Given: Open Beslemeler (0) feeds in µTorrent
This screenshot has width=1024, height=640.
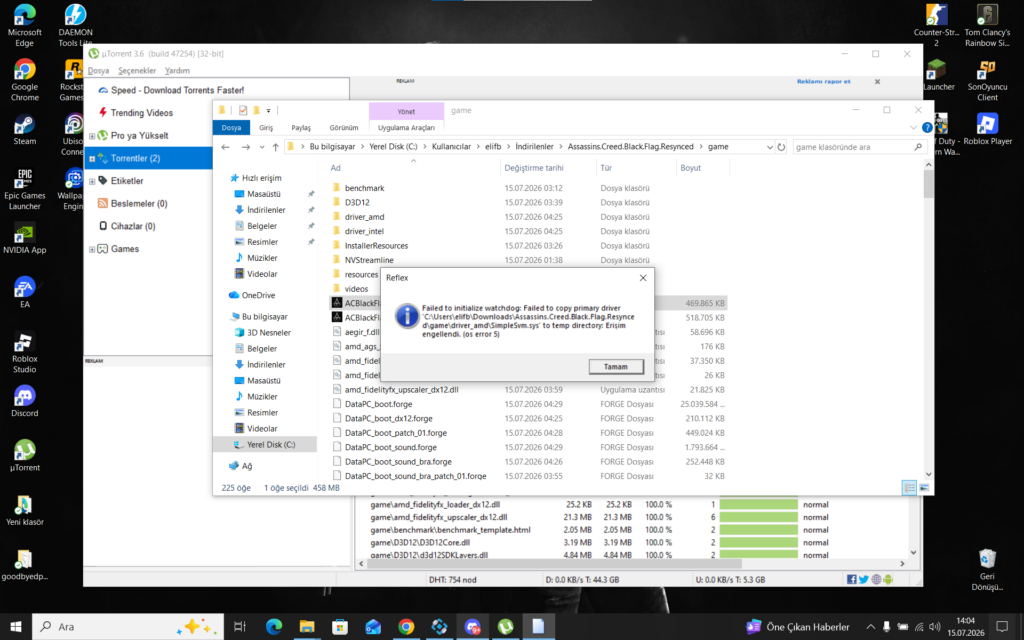Looking at the screenshot, I should [x=138, y=204].
